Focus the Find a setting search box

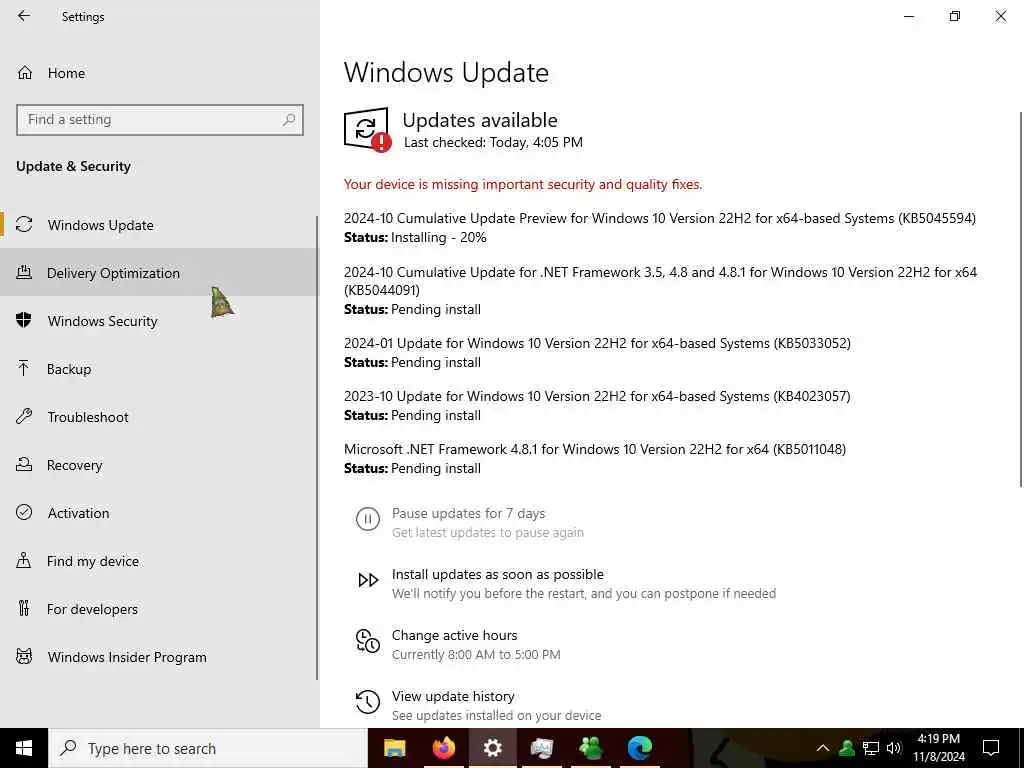[160, 120]
